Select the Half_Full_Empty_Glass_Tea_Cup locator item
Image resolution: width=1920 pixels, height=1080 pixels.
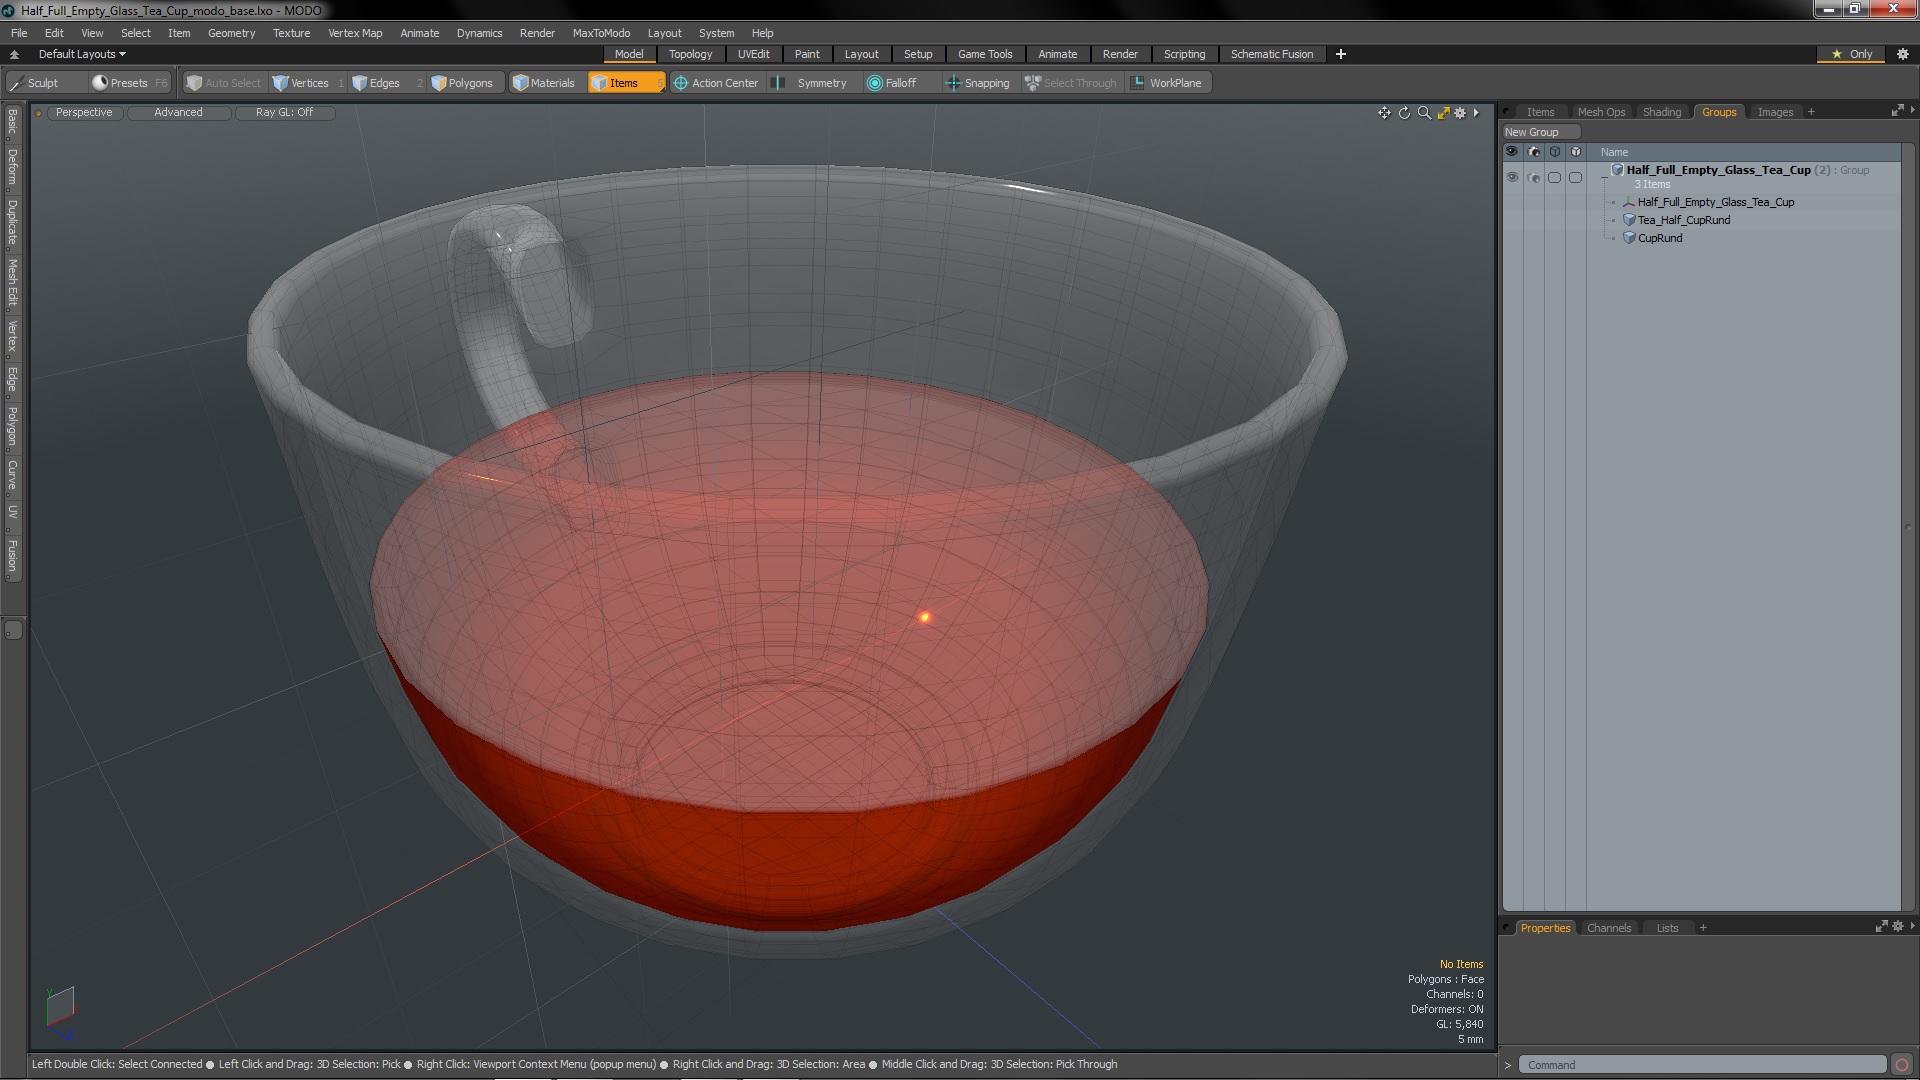click(1715, 202)
